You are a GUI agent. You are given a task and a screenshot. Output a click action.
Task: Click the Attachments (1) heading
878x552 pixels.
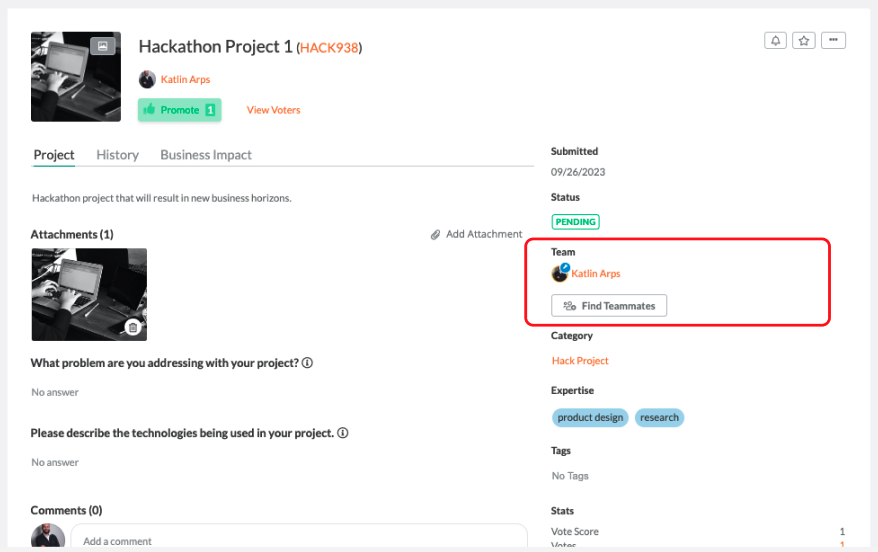coord(72,235)
